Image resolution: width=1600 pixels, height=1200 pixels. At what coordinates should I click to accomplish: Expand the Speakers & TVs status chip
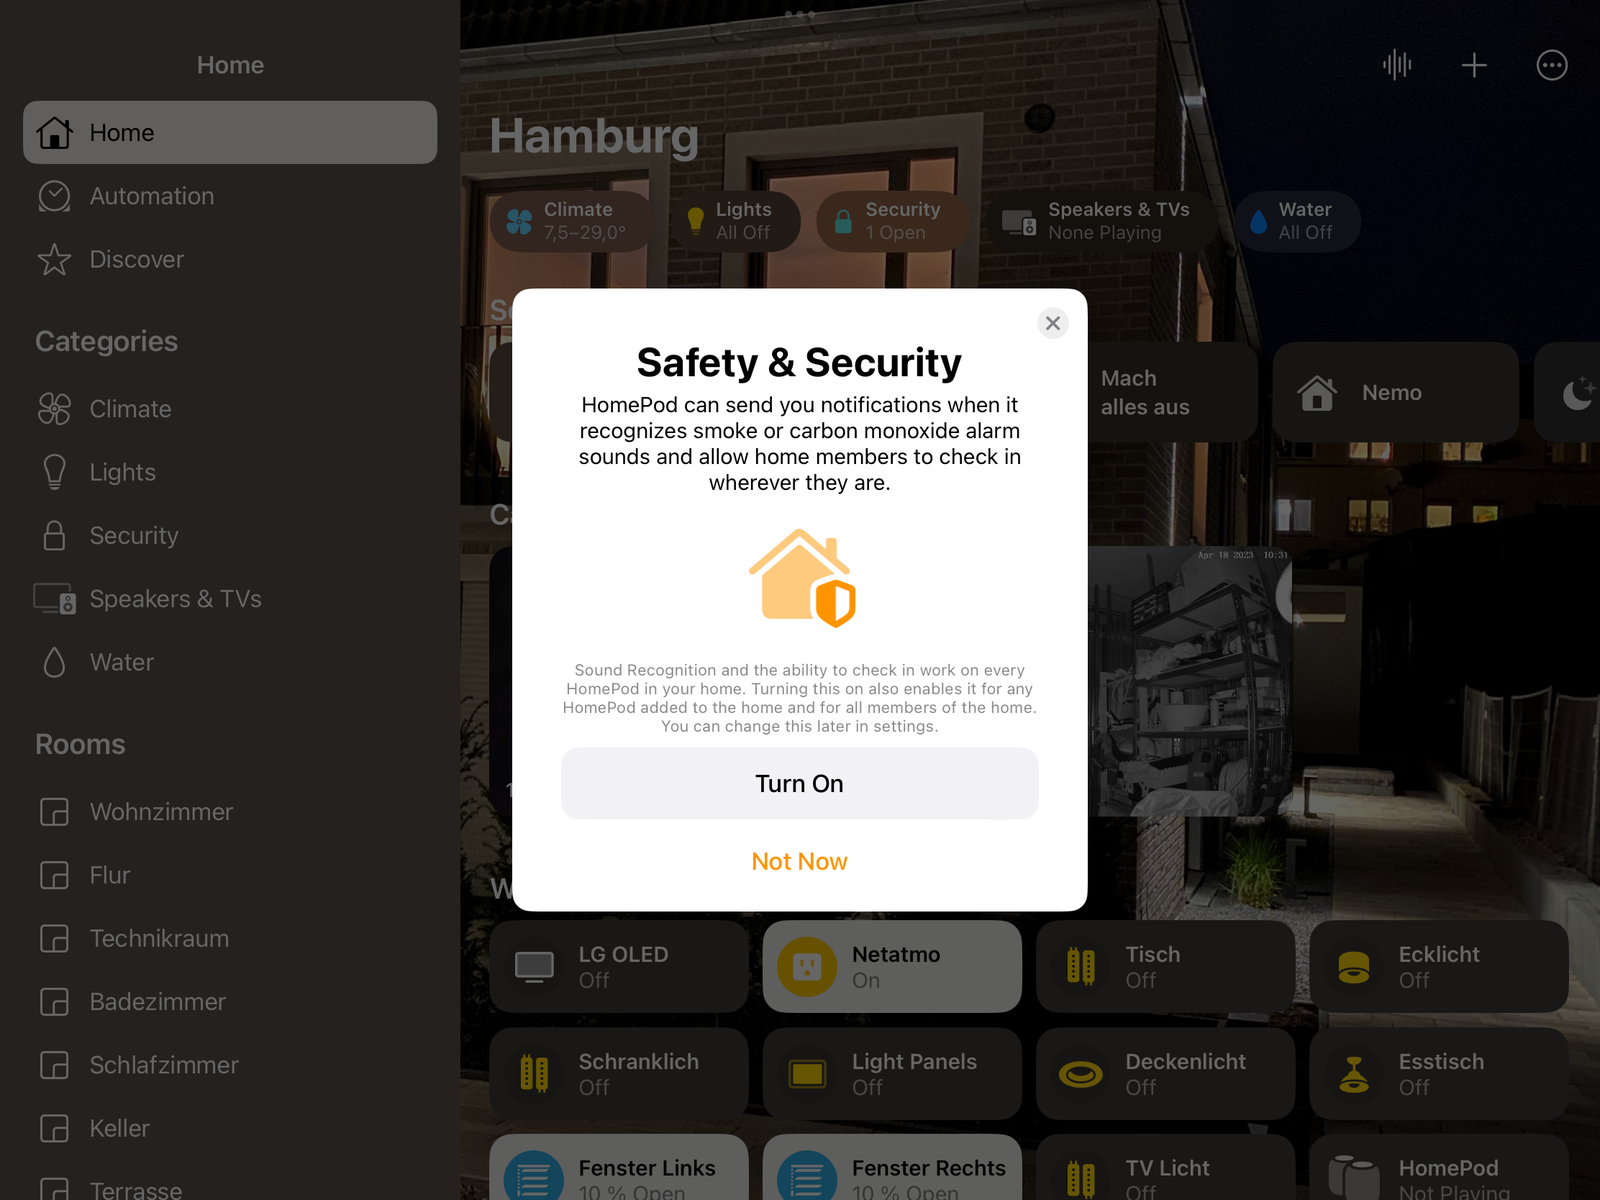pyautogui.click(x=1104, y=221)
